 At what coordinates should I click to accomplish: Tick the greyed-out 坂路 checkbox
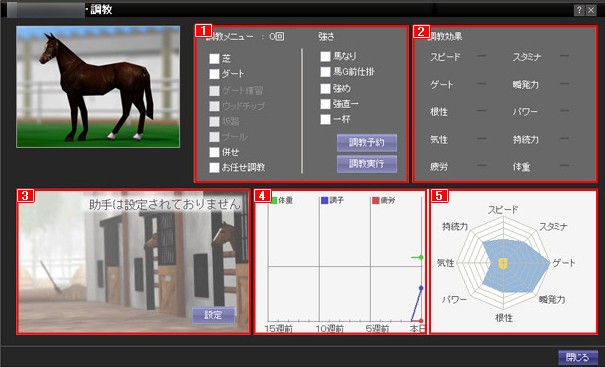215,122
